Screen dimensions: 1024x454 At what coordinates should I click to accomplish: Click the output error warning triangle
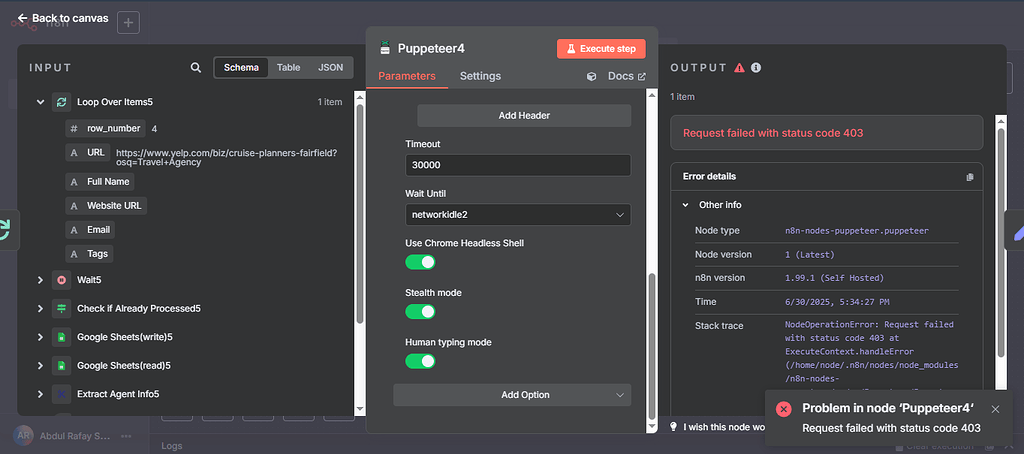(739, 67)
